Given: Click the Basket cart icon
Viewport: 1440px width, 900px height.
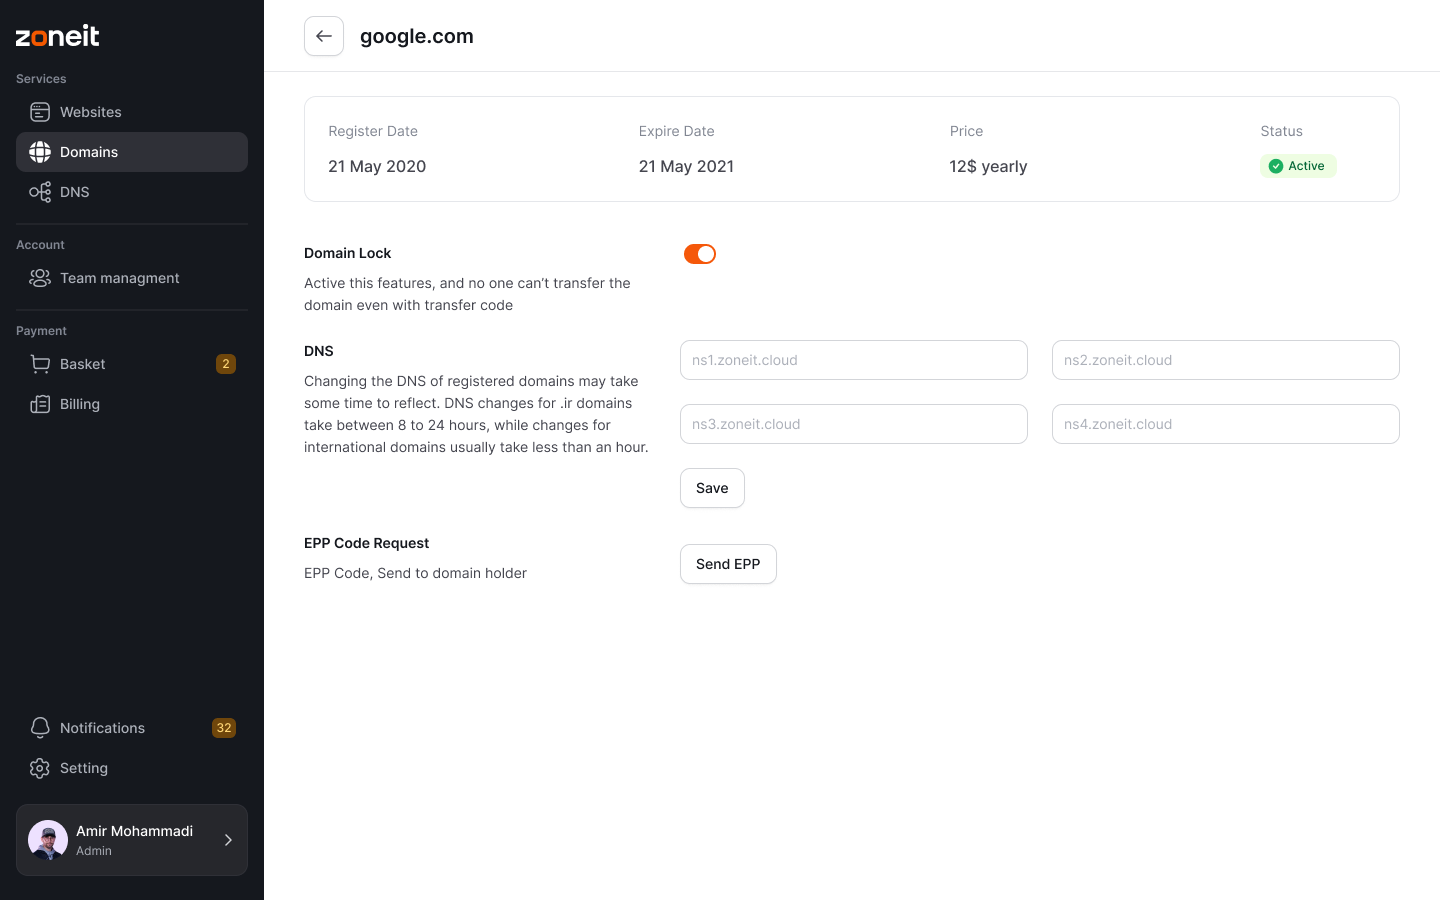Looking at the screenshot, I should tap(40, 364).
